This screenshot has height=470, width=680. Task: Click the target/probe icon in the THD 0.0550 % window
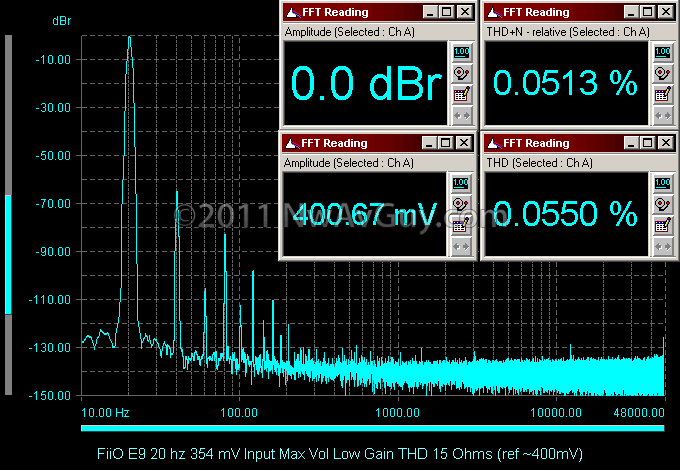(663, 204)
